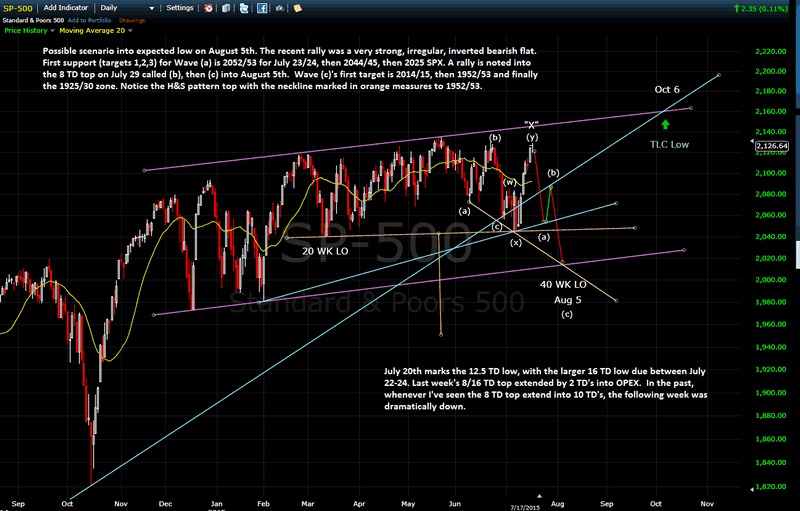This screenshot has width=800, height=511.
Task: Click the green up arrow above TLC Low
Action: (665, 124)
